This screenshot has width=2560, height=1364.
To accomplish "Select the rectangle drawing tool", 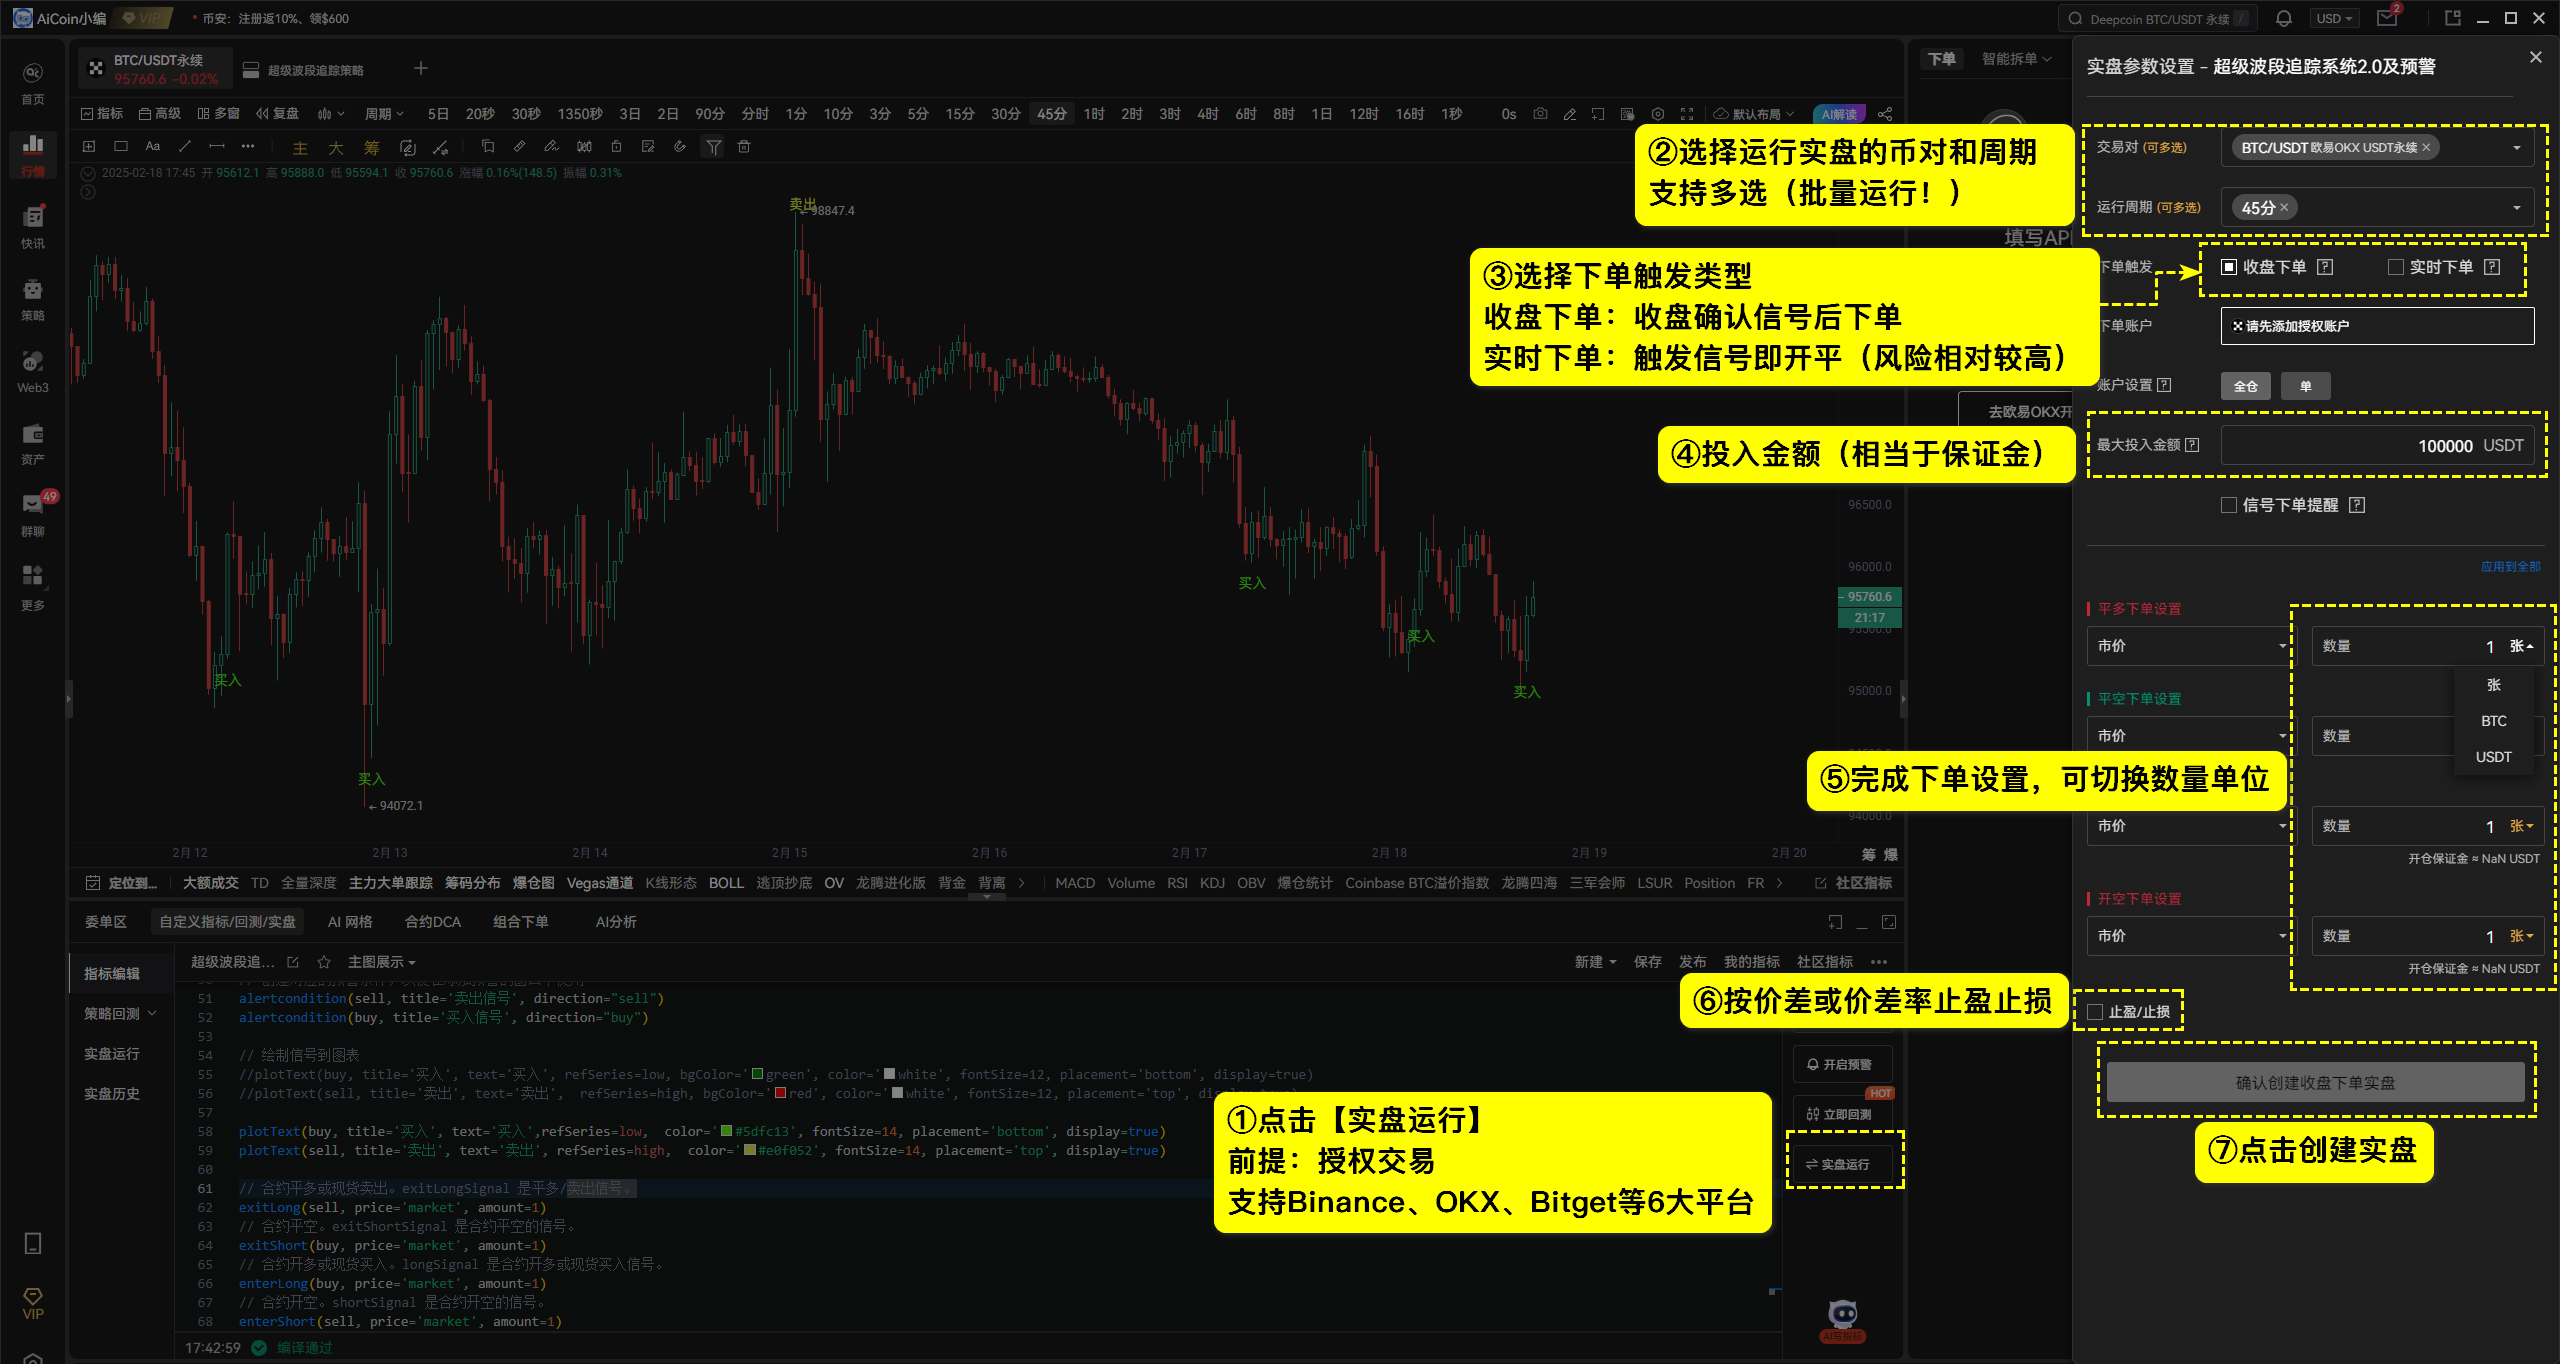I will pos(121,146).
